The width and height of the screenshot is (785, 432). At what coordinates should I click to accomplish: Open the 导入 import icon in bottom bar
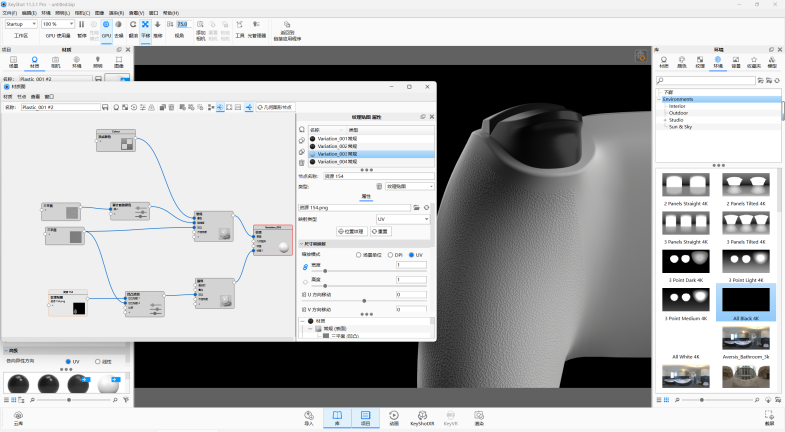click(309, 416)
